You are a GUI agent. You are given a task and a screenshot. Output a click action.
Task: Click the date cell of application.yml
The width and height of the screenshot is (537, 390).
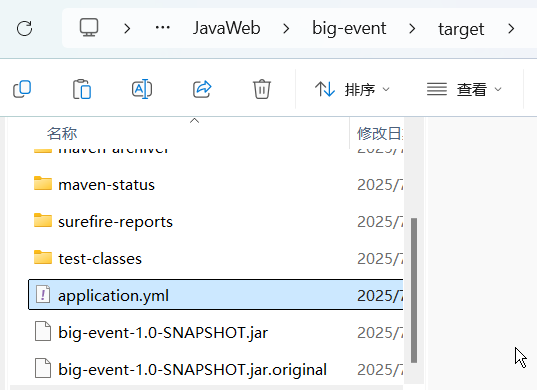click(380, 295)
